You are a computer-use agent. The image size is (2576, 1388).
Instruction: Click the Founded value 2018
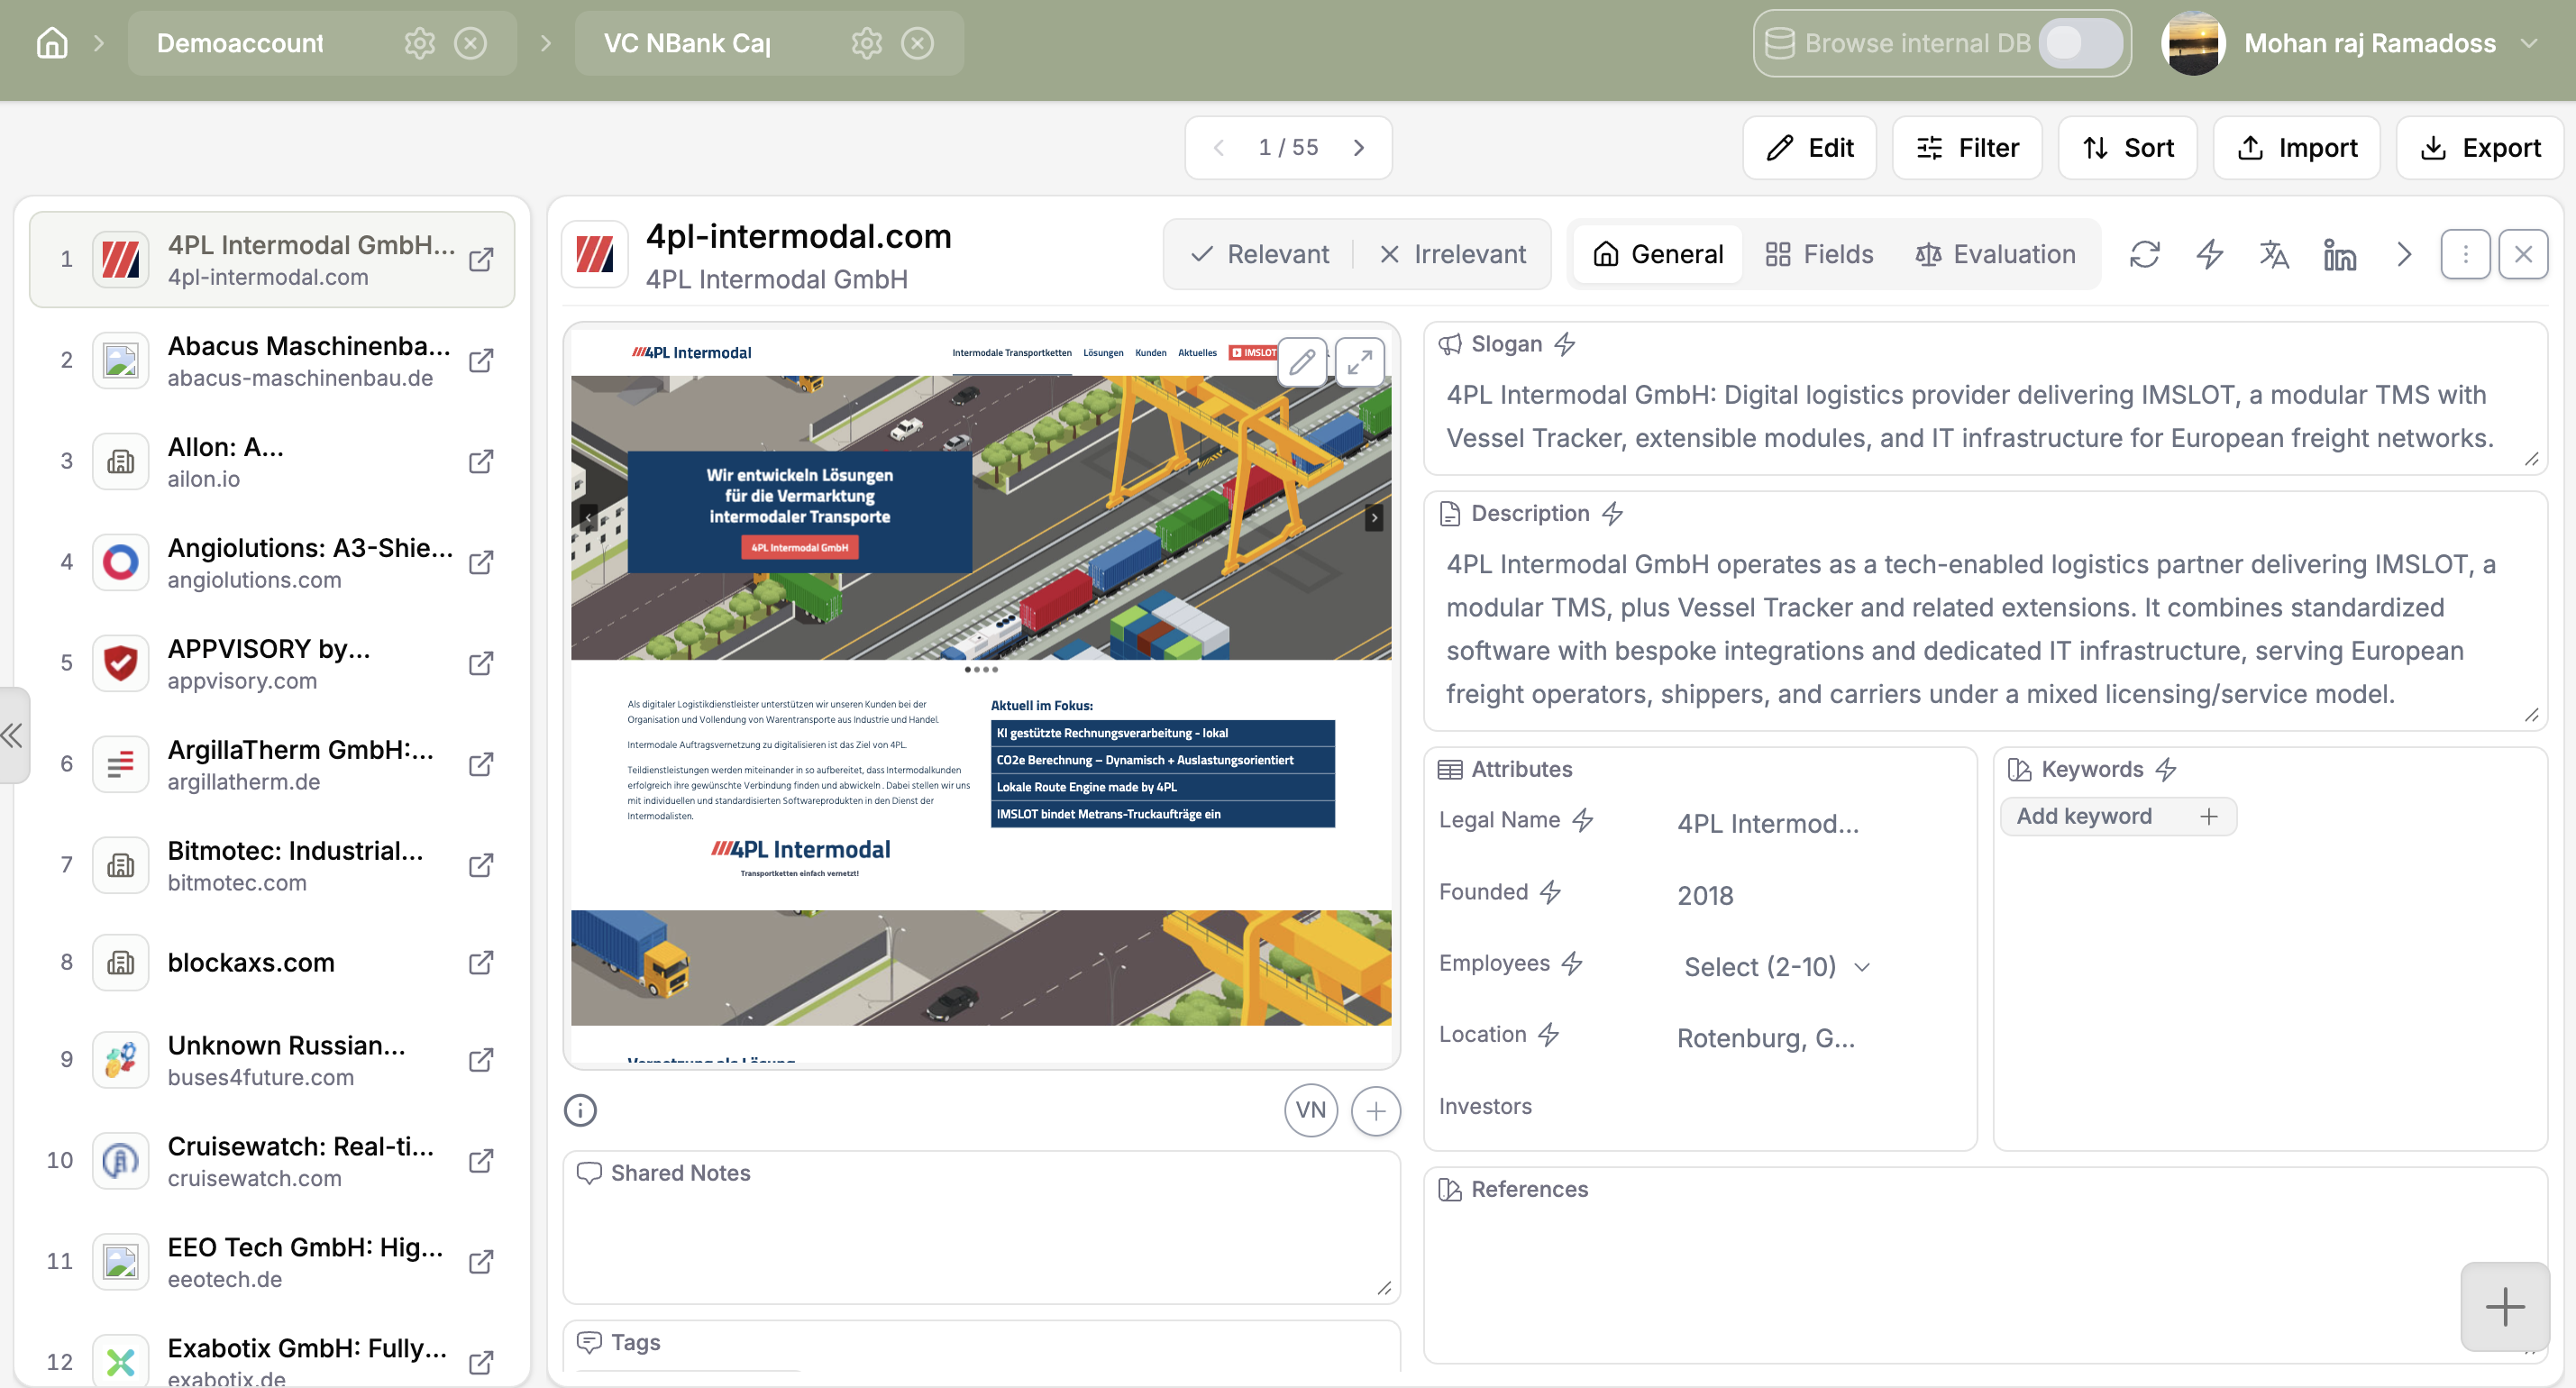click(x=1705, y=895)
